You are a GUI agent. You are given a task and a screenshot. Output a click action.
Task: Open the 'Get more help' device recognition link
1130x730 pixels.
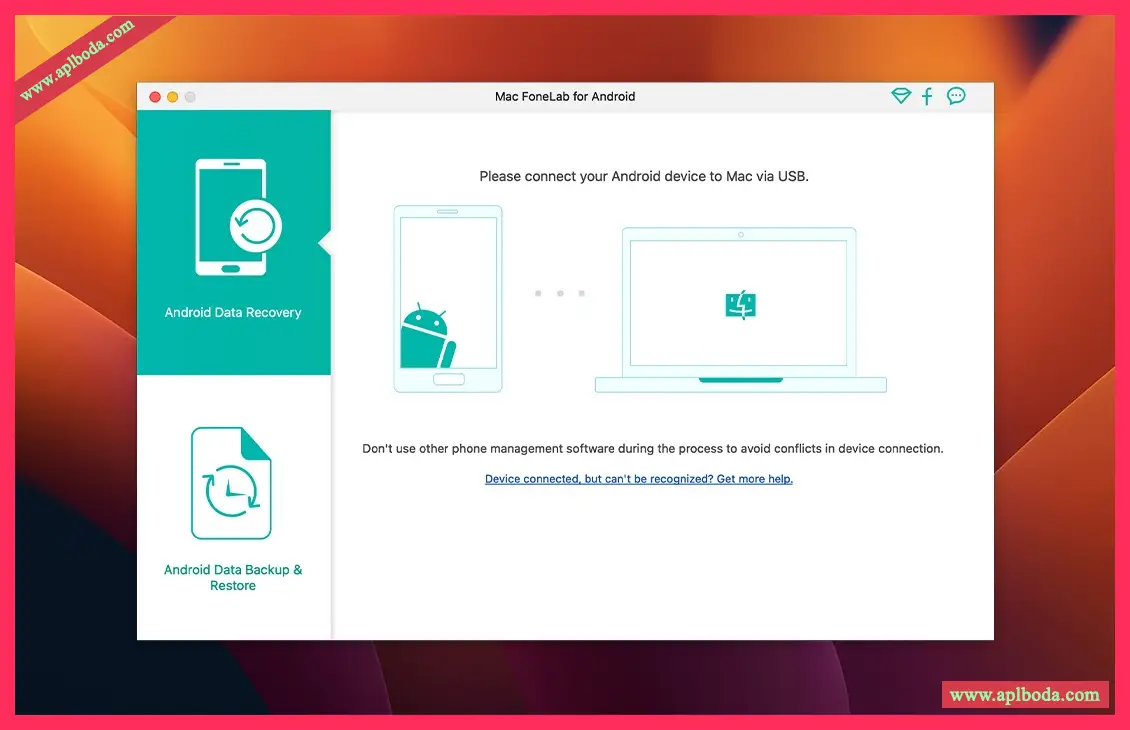coord(639,479)
